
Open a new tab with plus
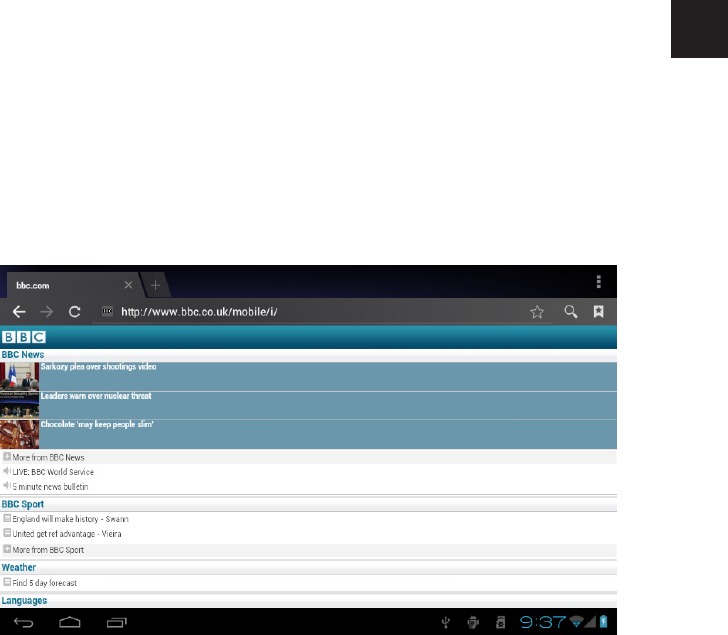point(156,285)
